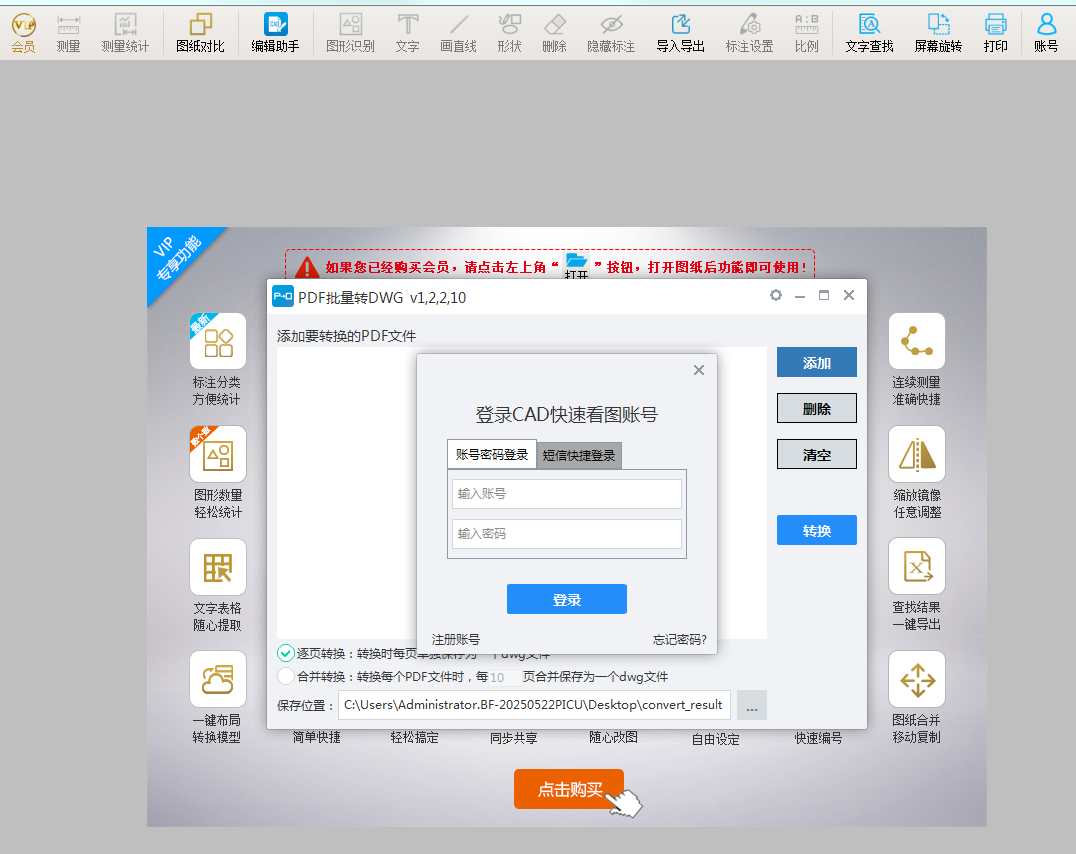This screenshot has width=1076, height=854.
Task: Select the 合并转换 radio option
Action: pos(286,676)
